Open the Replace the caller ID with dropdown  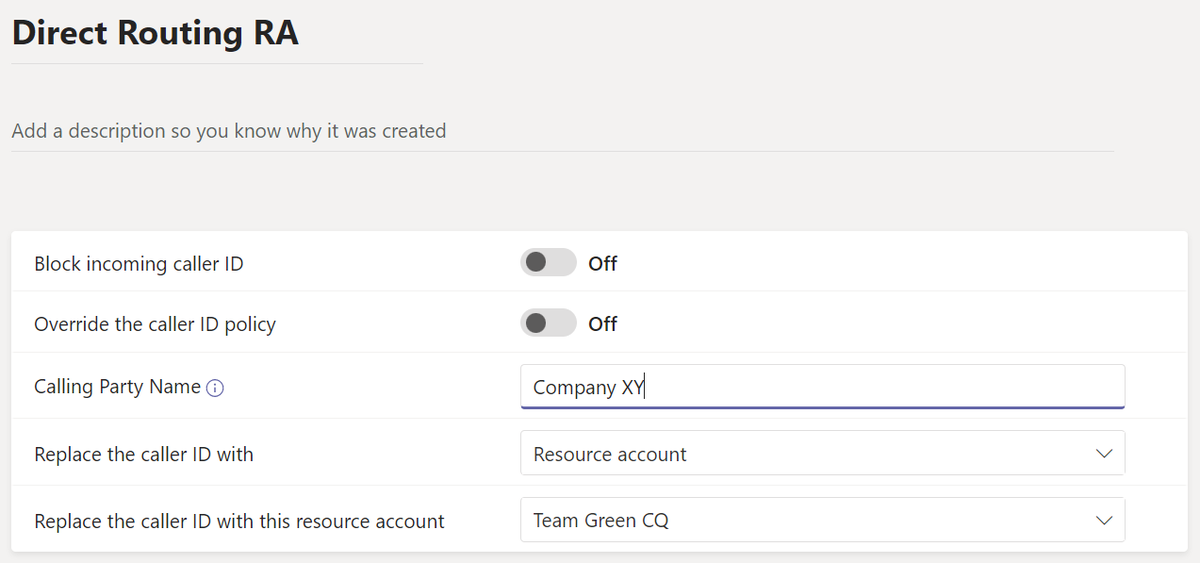(822, 453)
